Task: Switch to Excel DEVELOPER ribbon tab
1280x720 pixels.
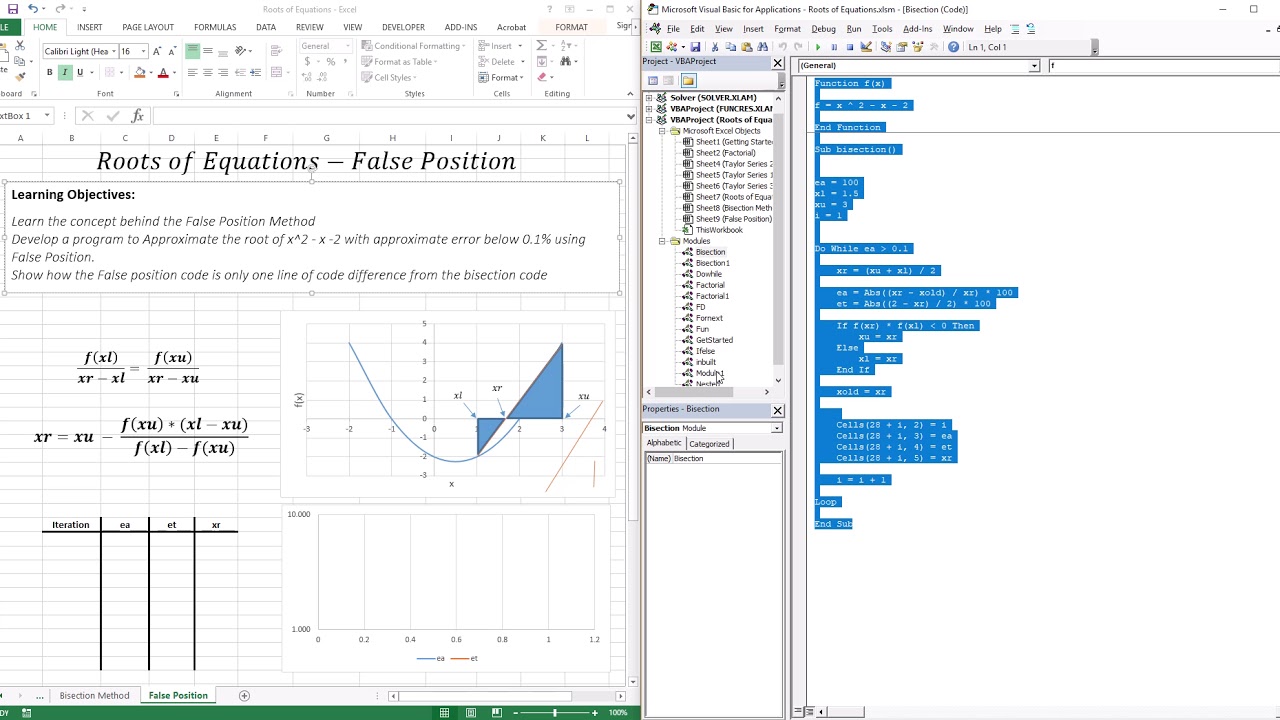Action: pos(403,27)
